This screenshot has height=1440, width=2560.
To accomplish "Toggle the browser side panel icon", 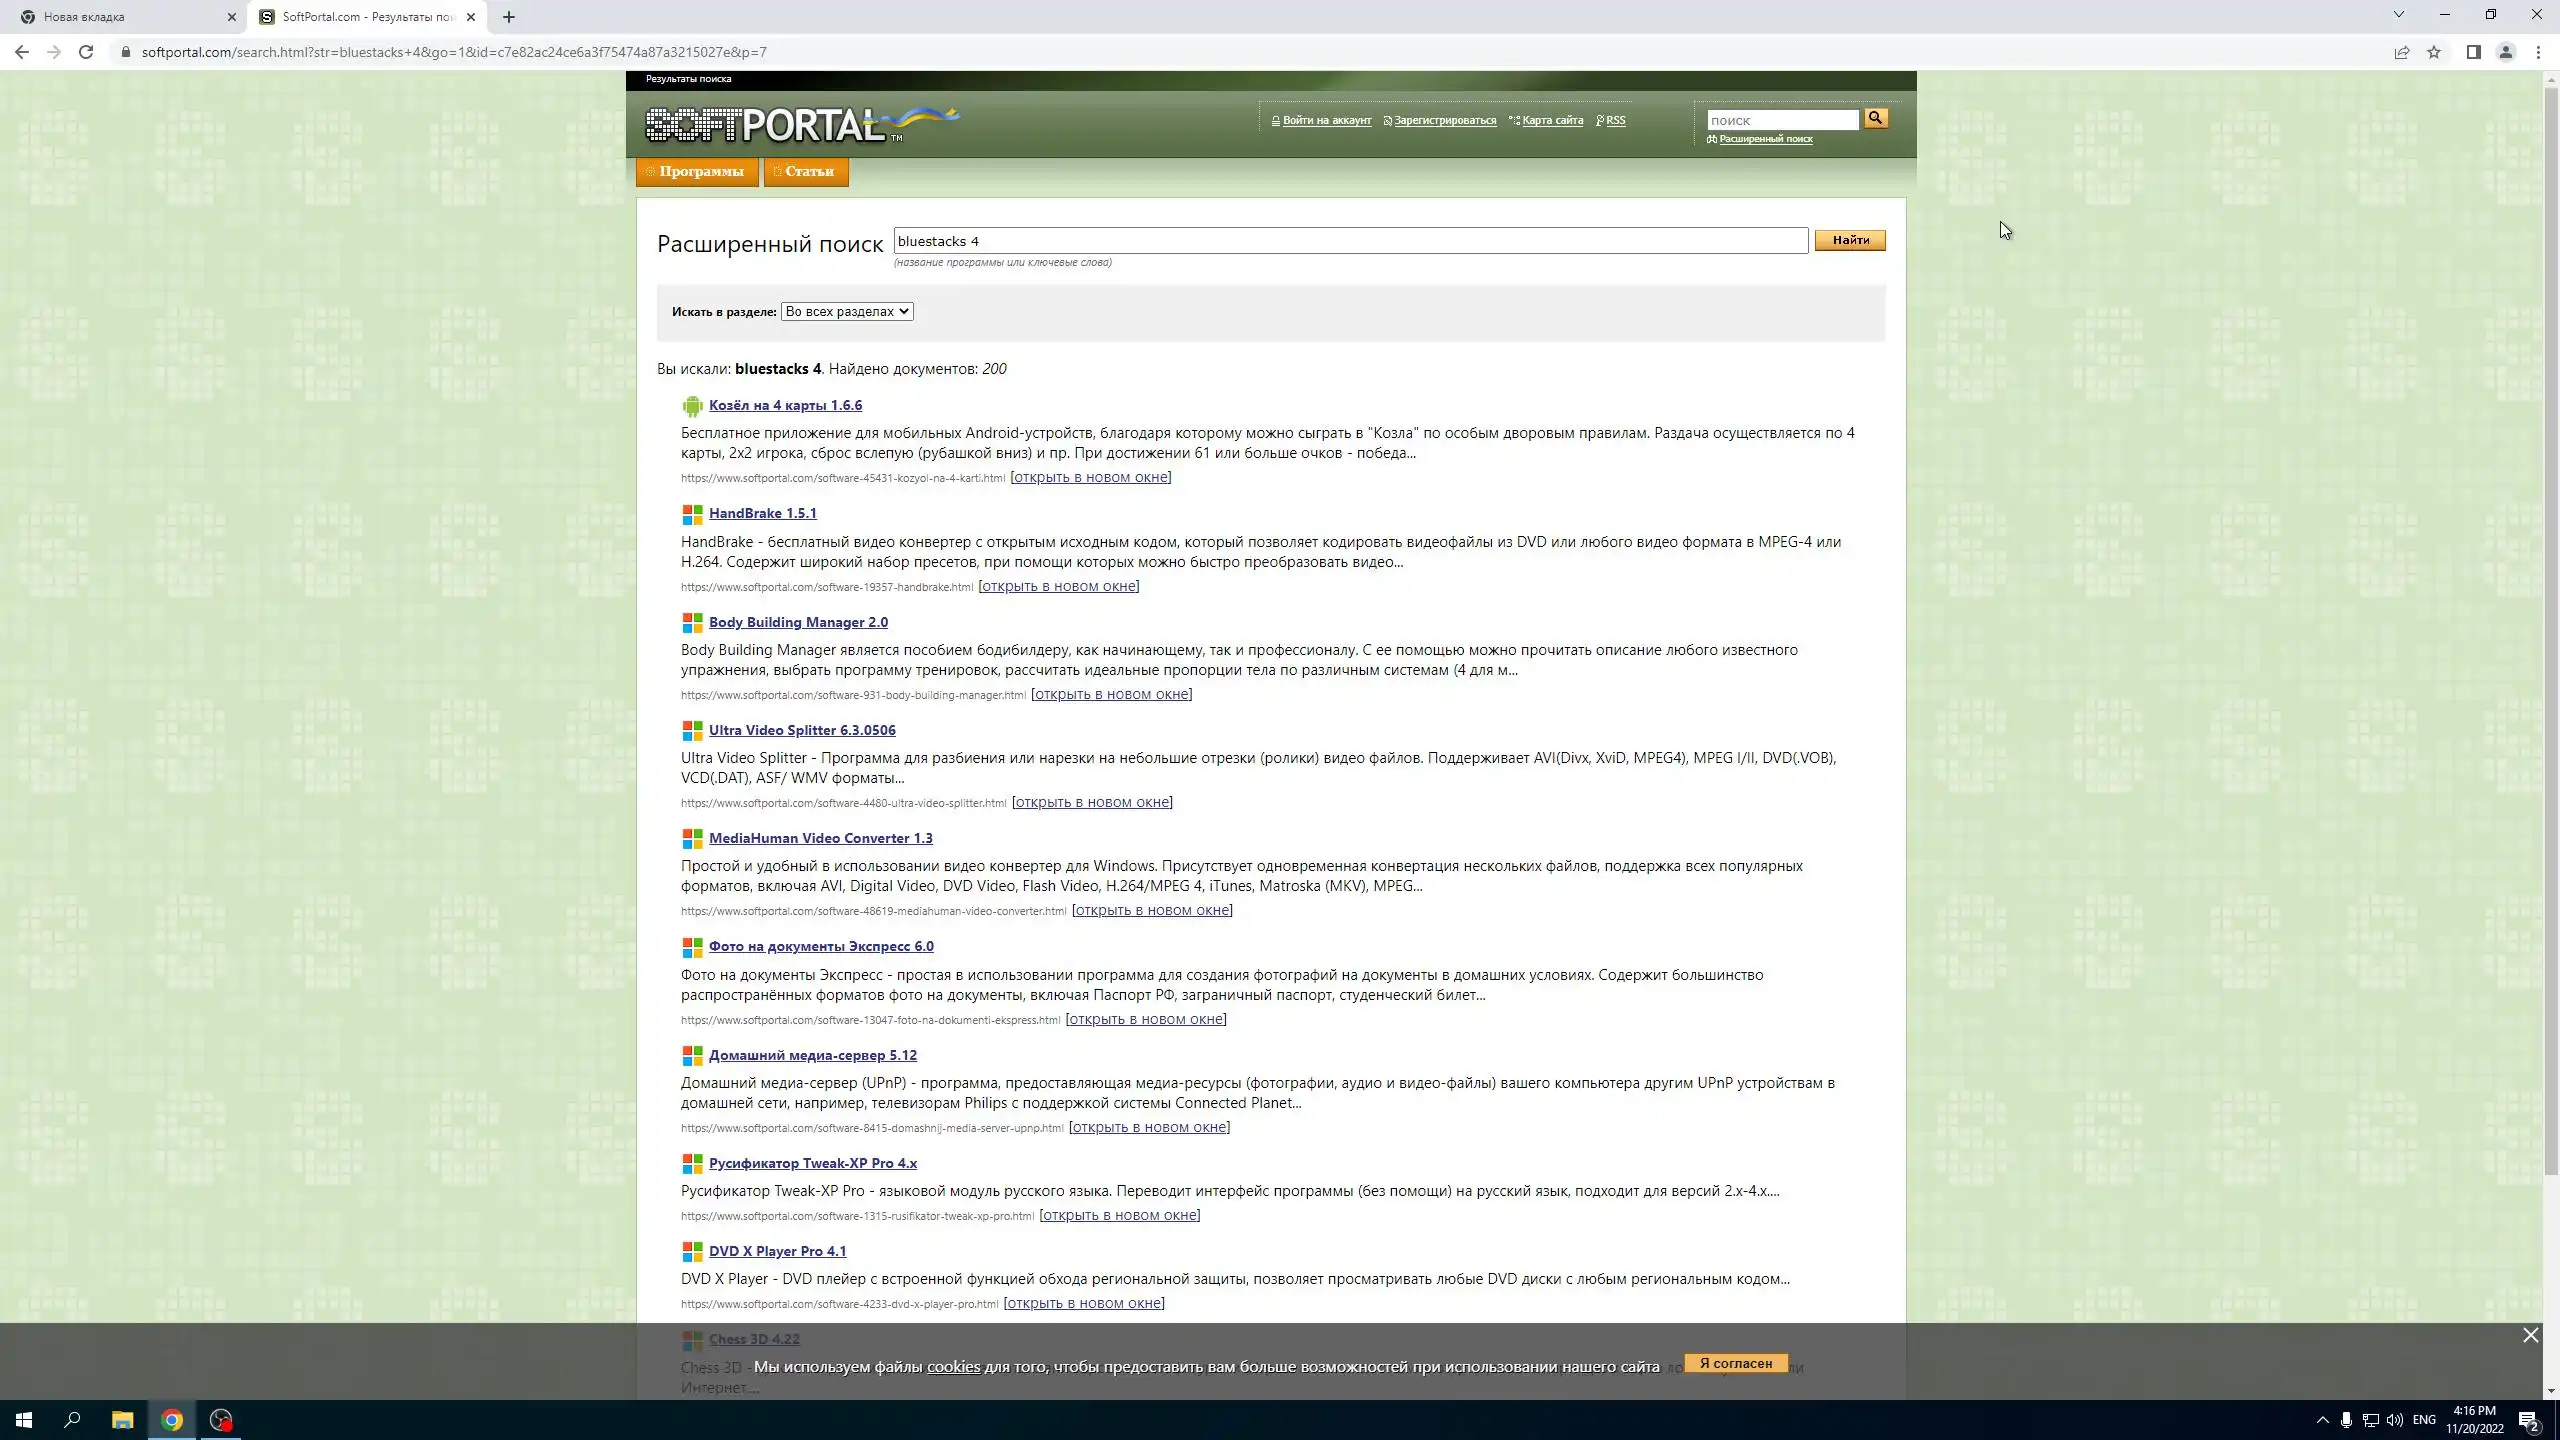I will point(2473,52).
